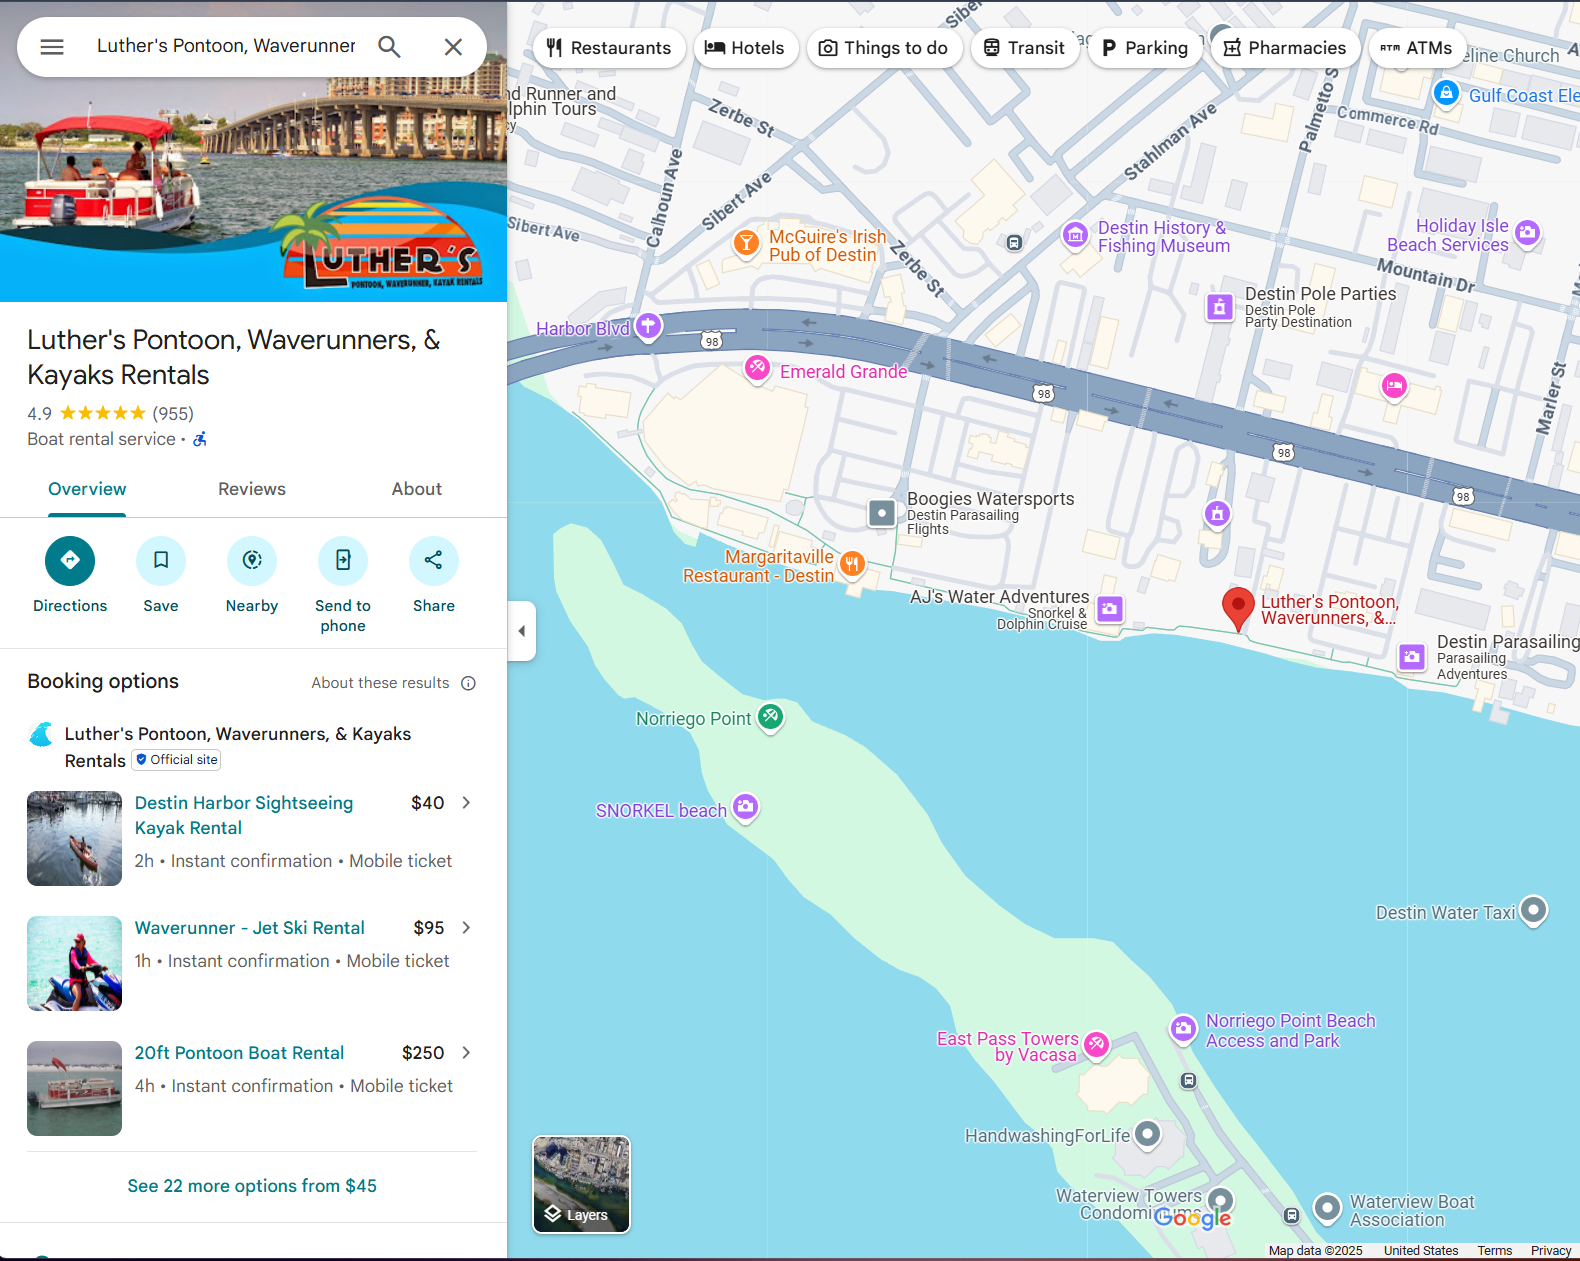Expand Destin Harbor Sightseeing Kayak Rental chevron
1580x1261 pixels.
pyautogui.click(x=466, y=803)
